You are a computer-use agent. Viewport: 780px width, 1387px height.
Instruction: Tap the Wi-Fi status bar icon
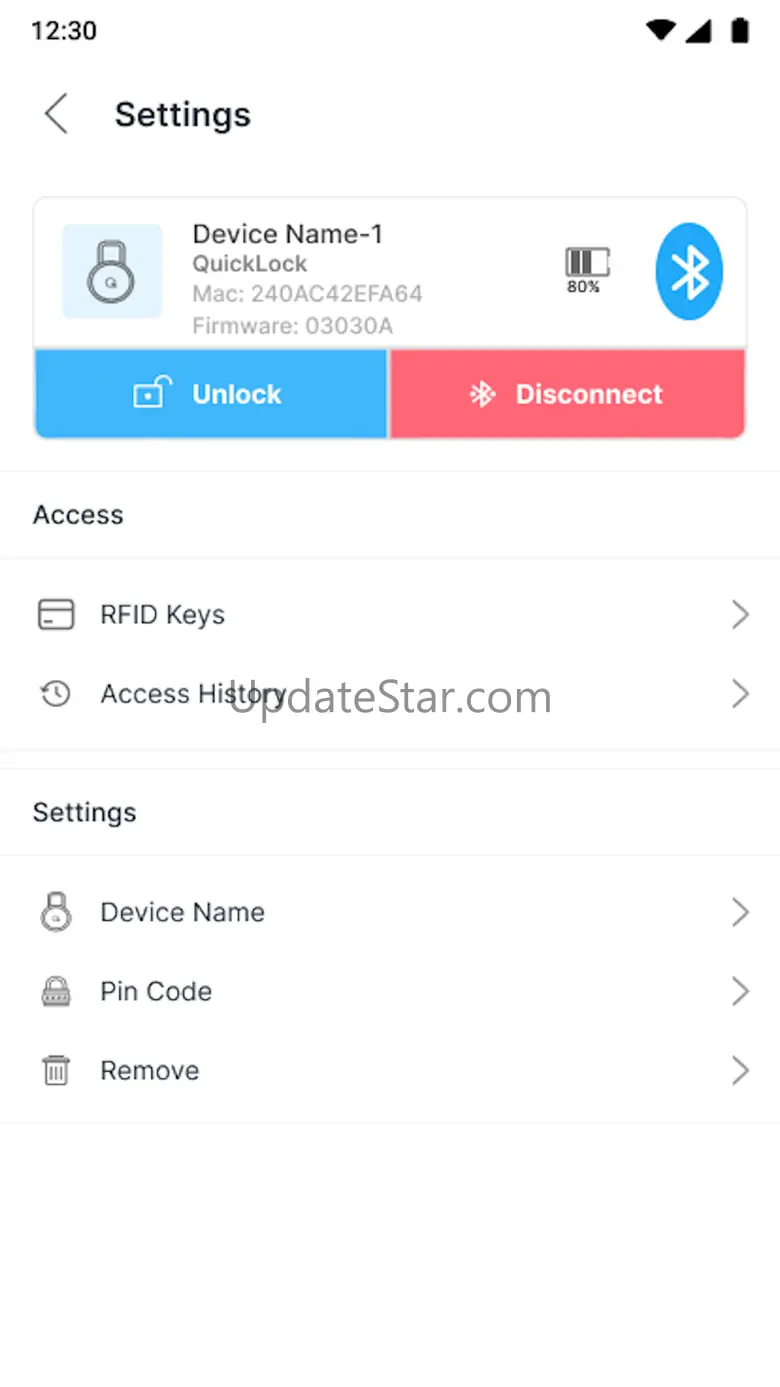coord(661,30)
